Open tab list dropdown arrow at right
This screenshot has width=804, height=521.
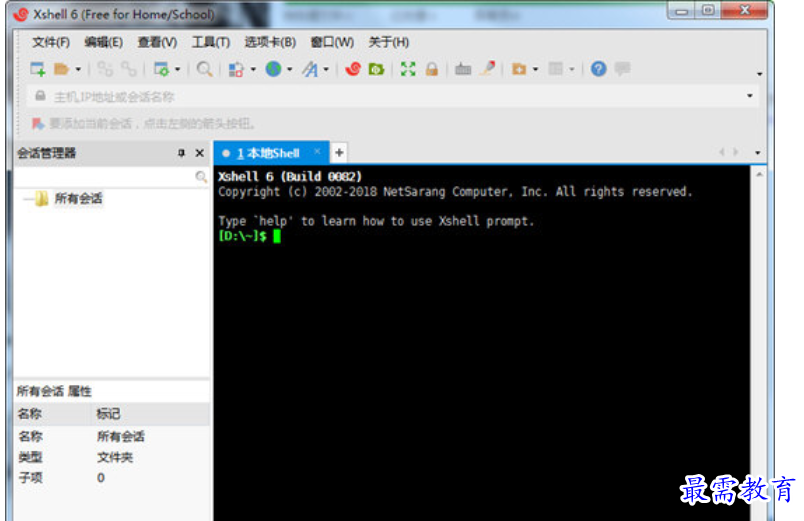click(x=757, y=153)
